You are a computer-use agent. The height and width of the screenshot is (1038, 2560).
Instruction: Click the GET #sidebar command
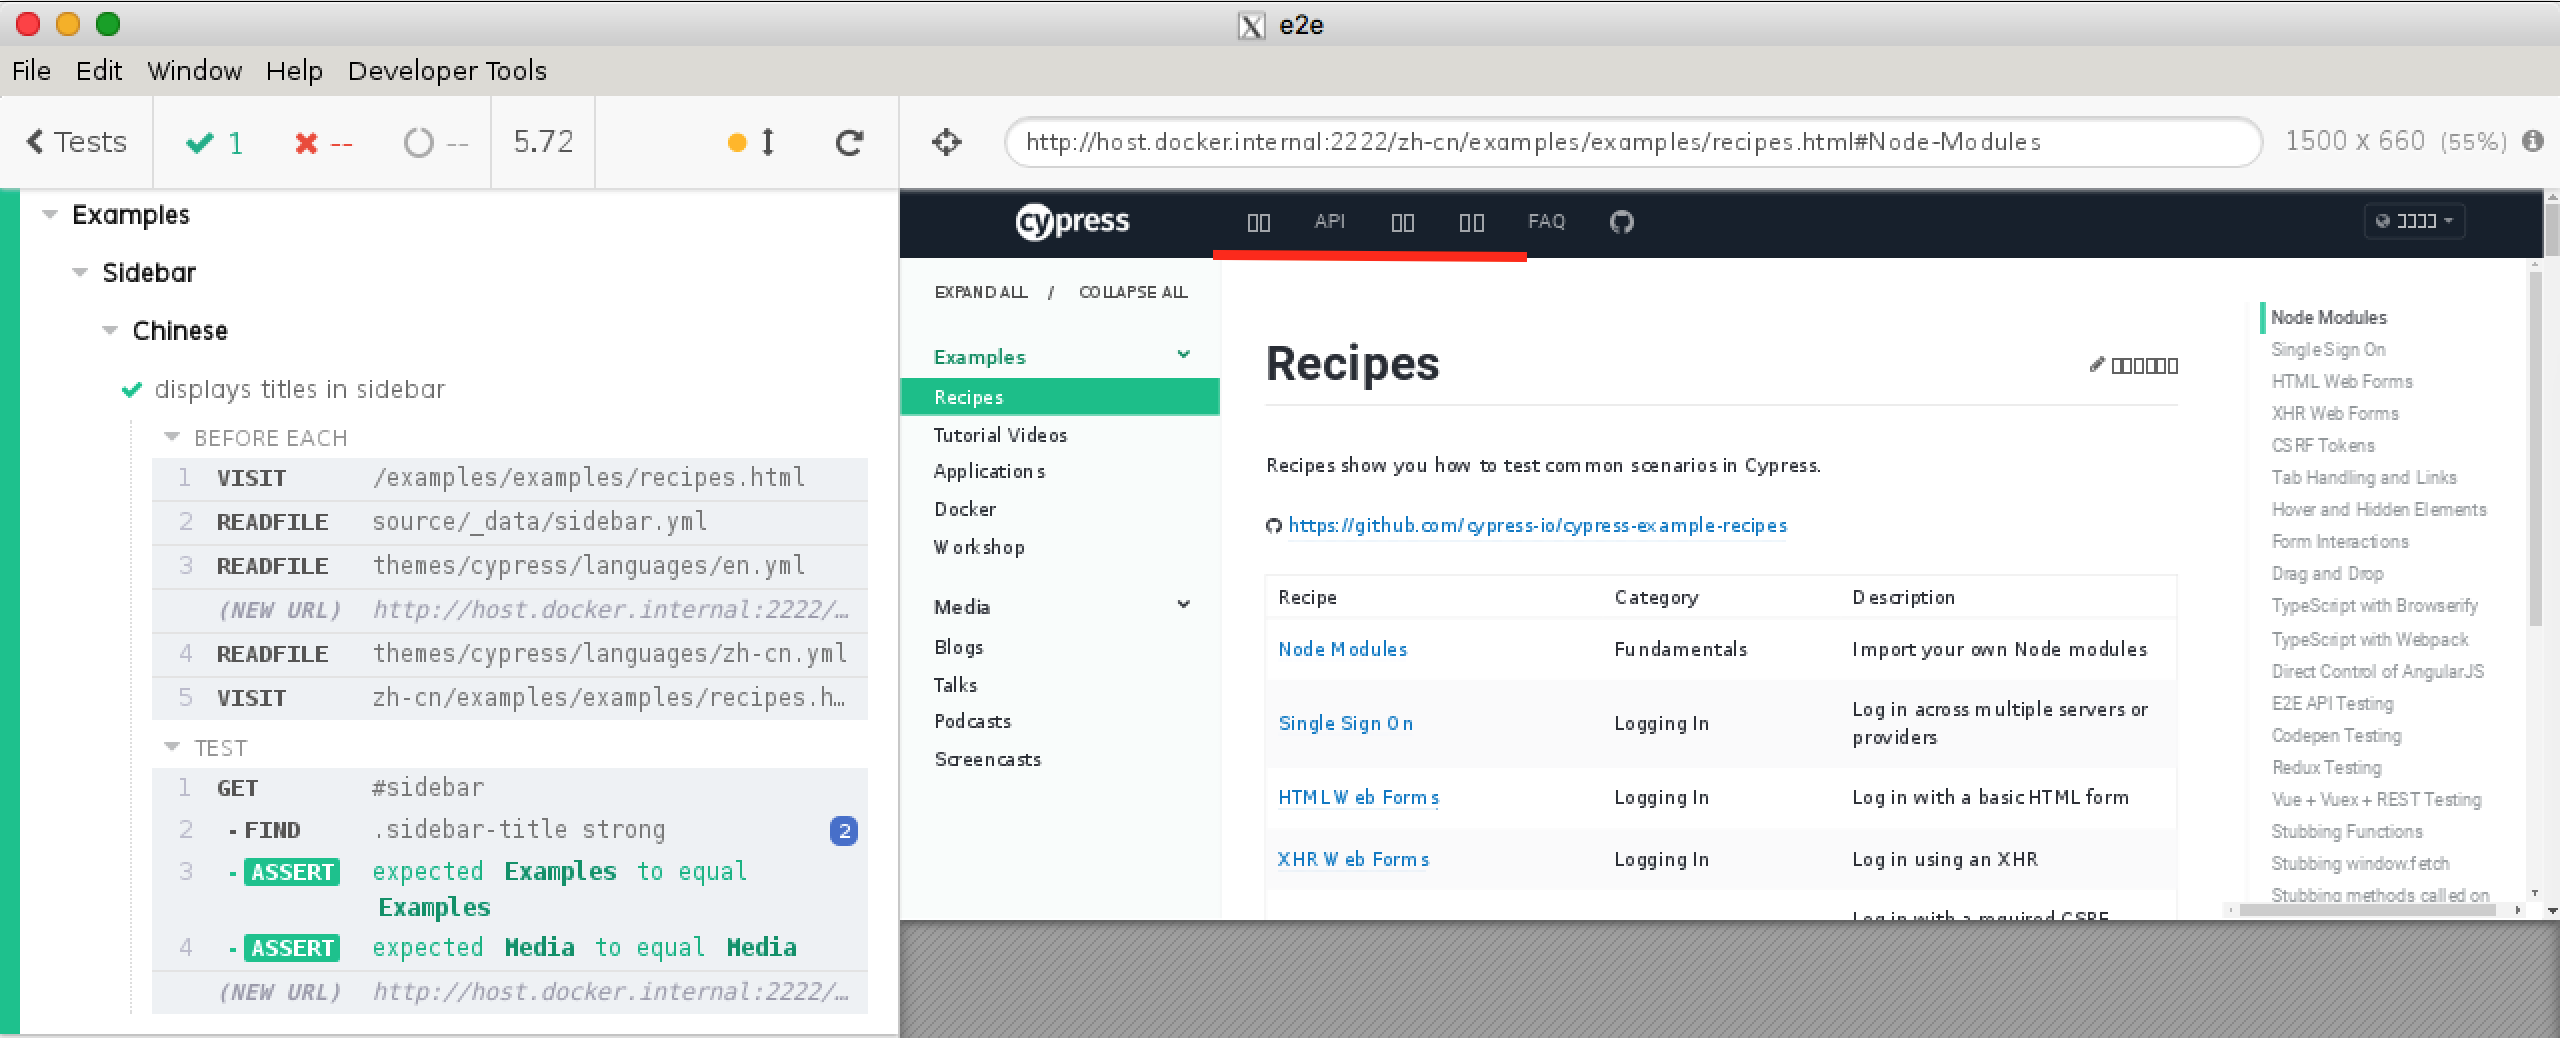[x=510, y=788]
